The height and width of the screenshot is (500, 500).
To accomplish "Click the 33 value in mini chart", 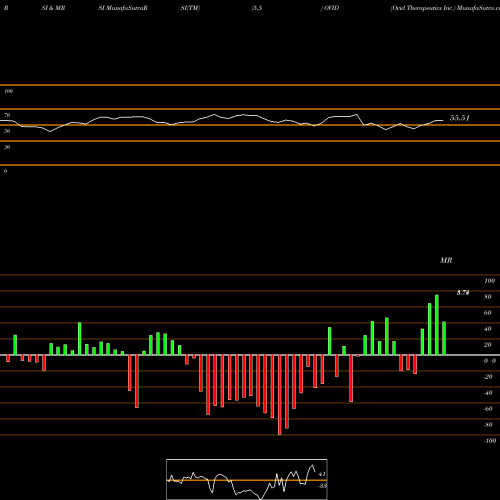I will [x=322, y=486].
